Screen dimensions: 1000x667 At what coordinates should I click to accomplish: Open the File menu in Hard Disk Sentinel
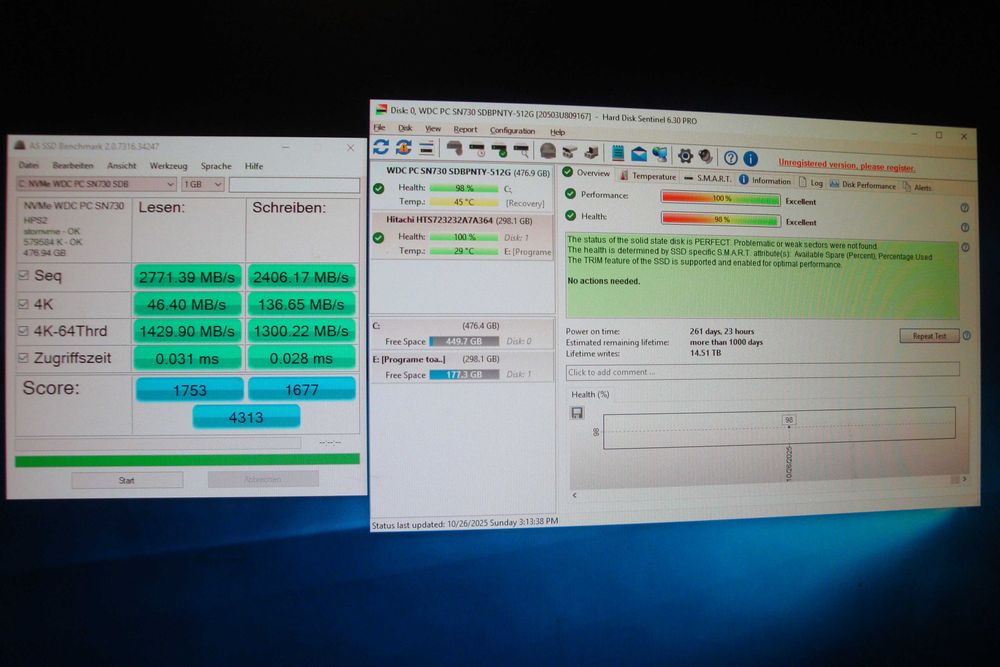(379, 128)
